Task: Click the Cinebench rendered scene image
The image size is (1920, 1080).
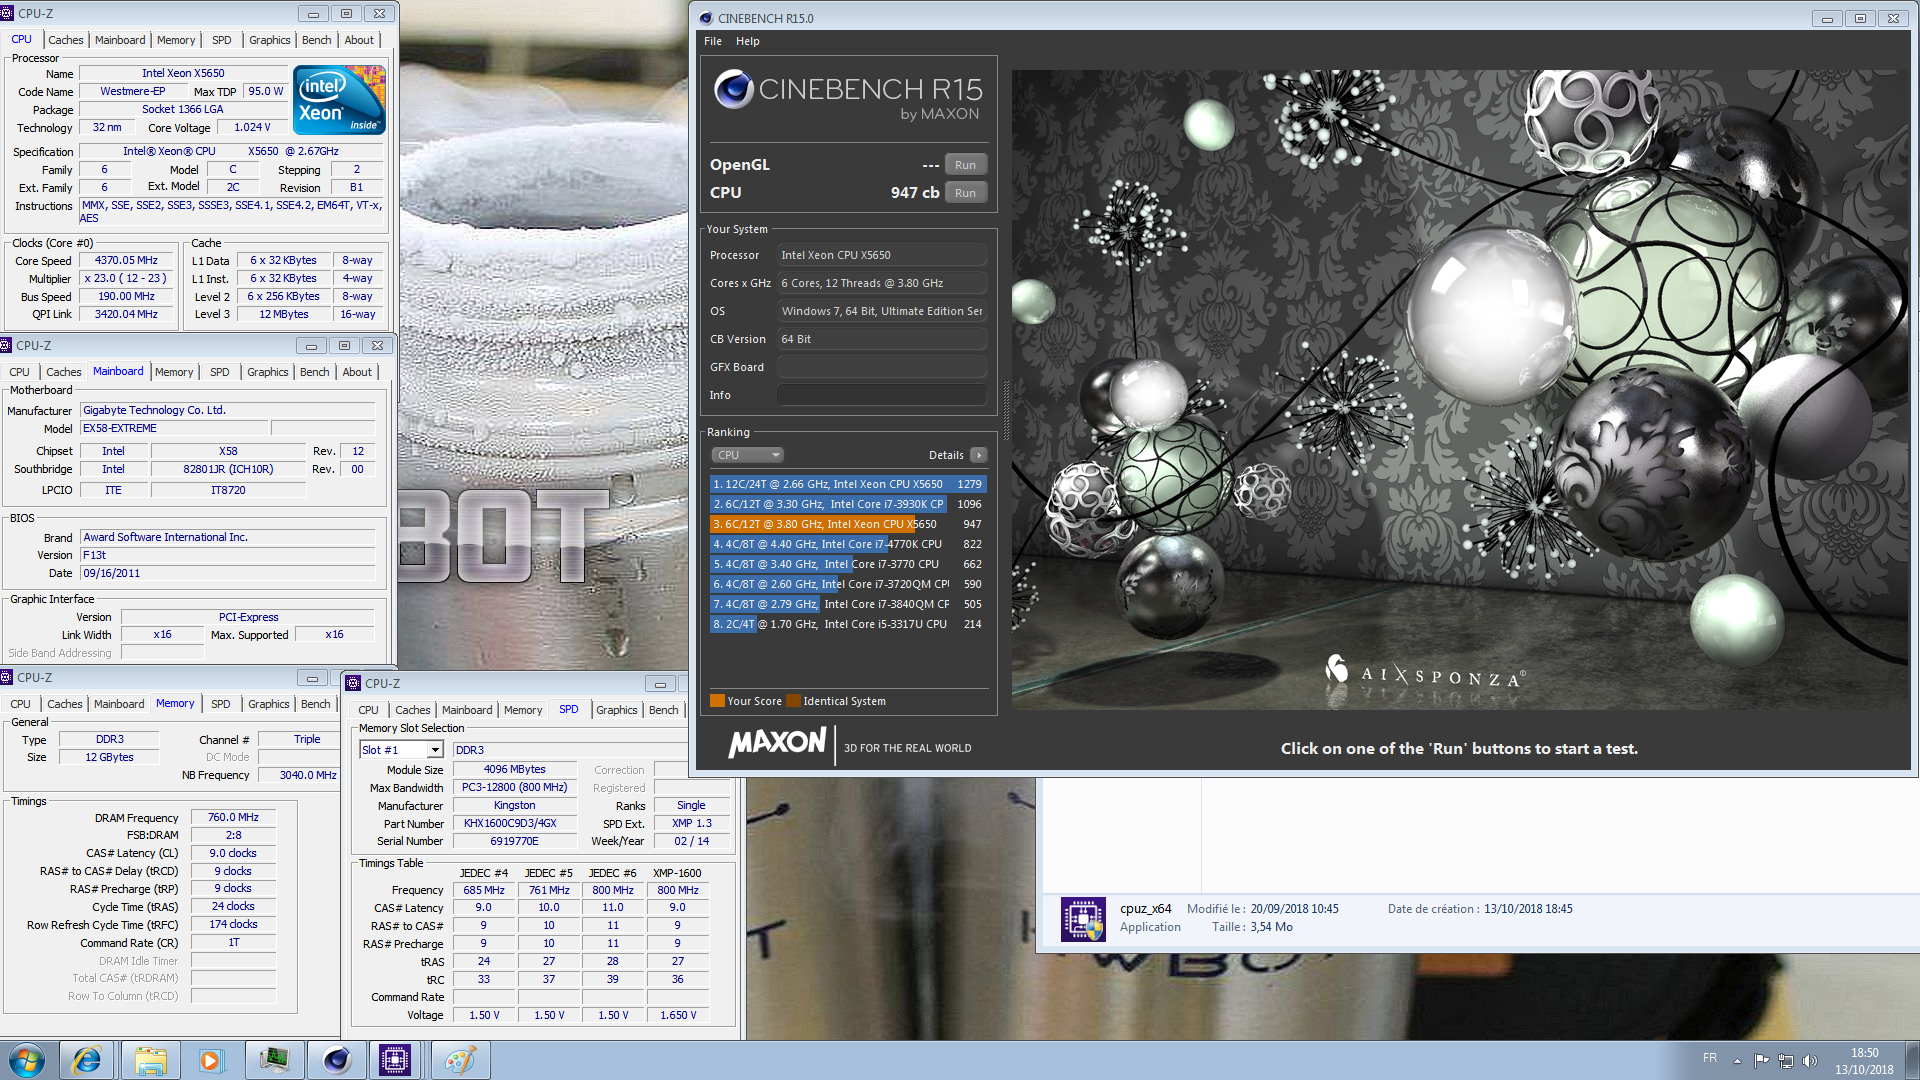Action: (x=1461, y=390)
